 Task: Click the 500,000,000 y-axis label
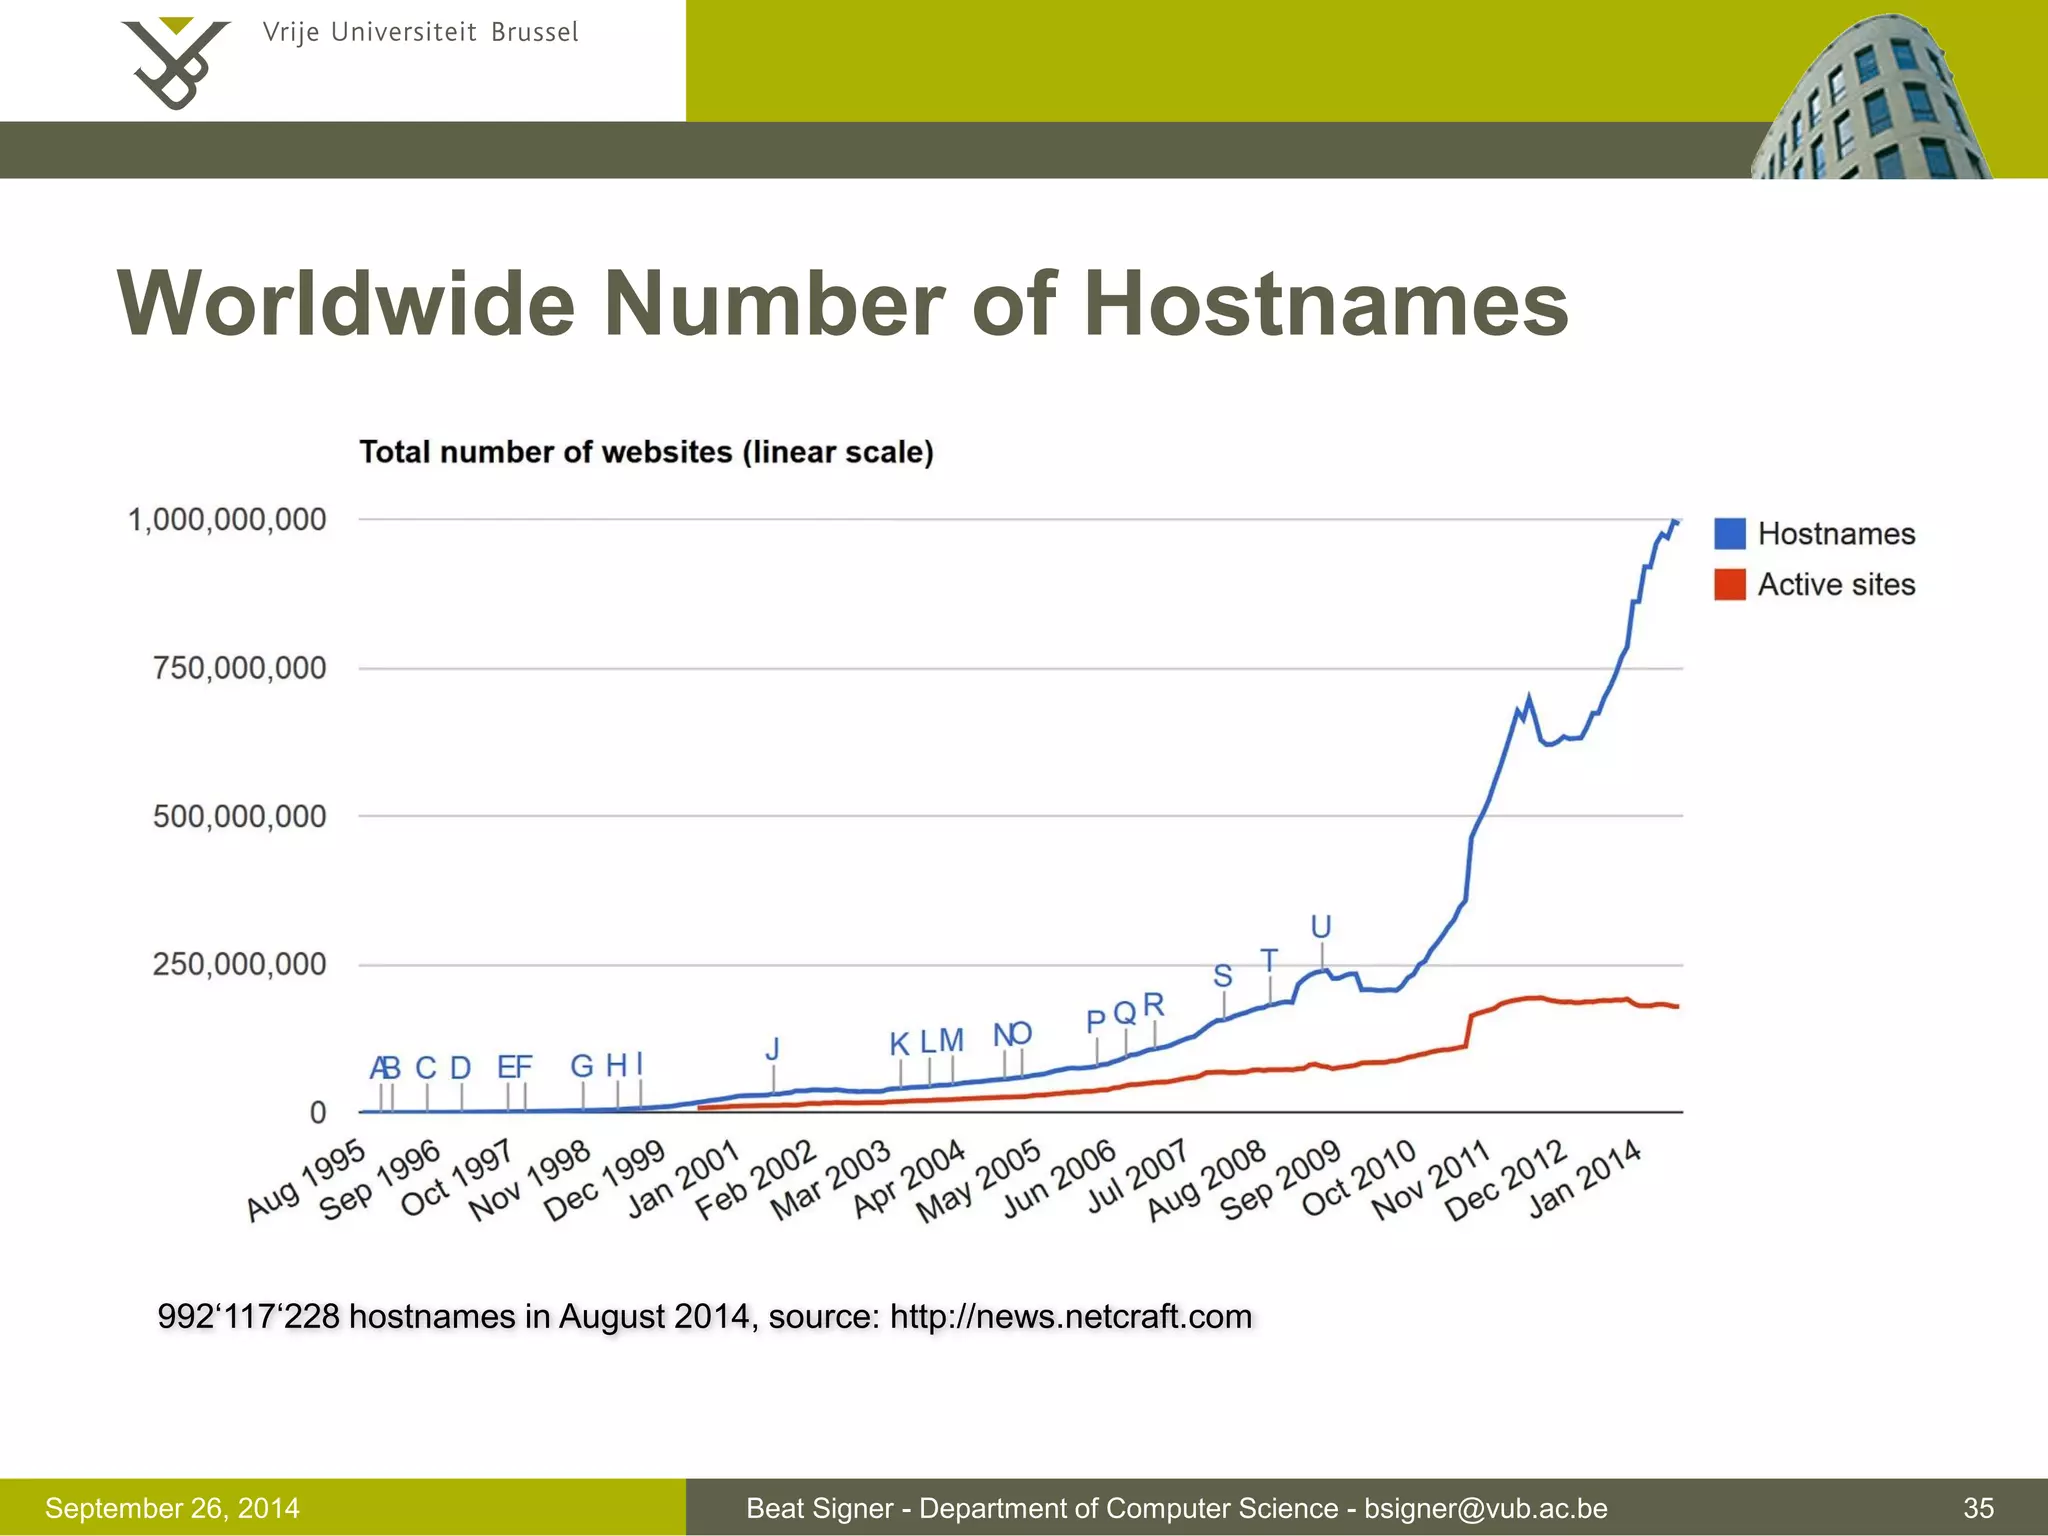239,816
